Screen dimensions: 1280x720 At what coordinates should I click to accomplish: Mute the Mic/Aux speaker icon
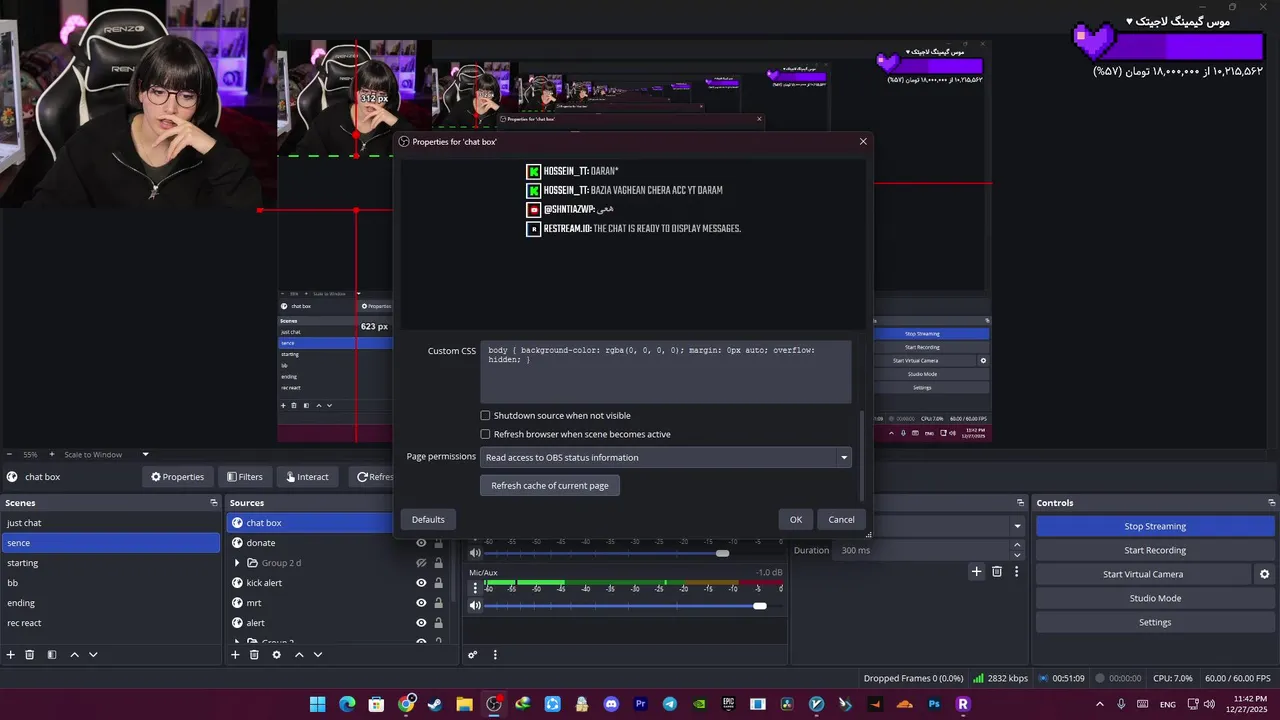(x=475, y=605)
